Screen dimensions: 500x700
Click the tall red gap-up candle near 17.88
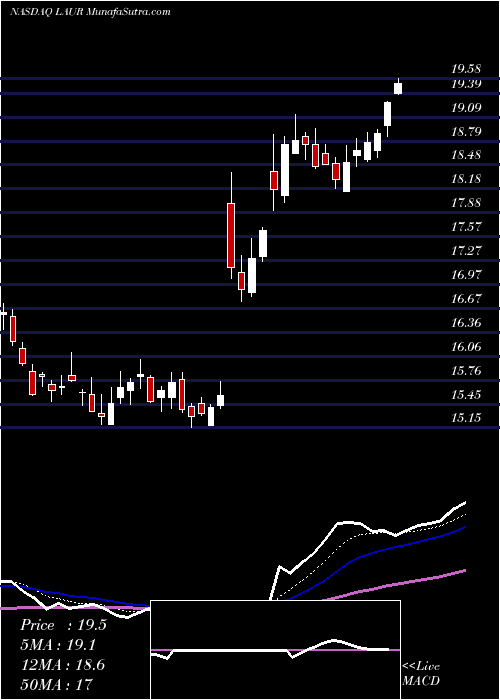(x=231, y=225)
